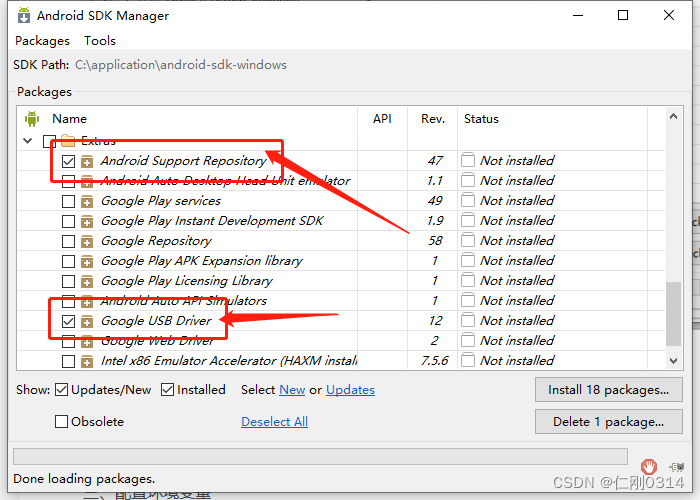Click the loading progress bar
700x500 pixels.
click(x=321, y=457)
